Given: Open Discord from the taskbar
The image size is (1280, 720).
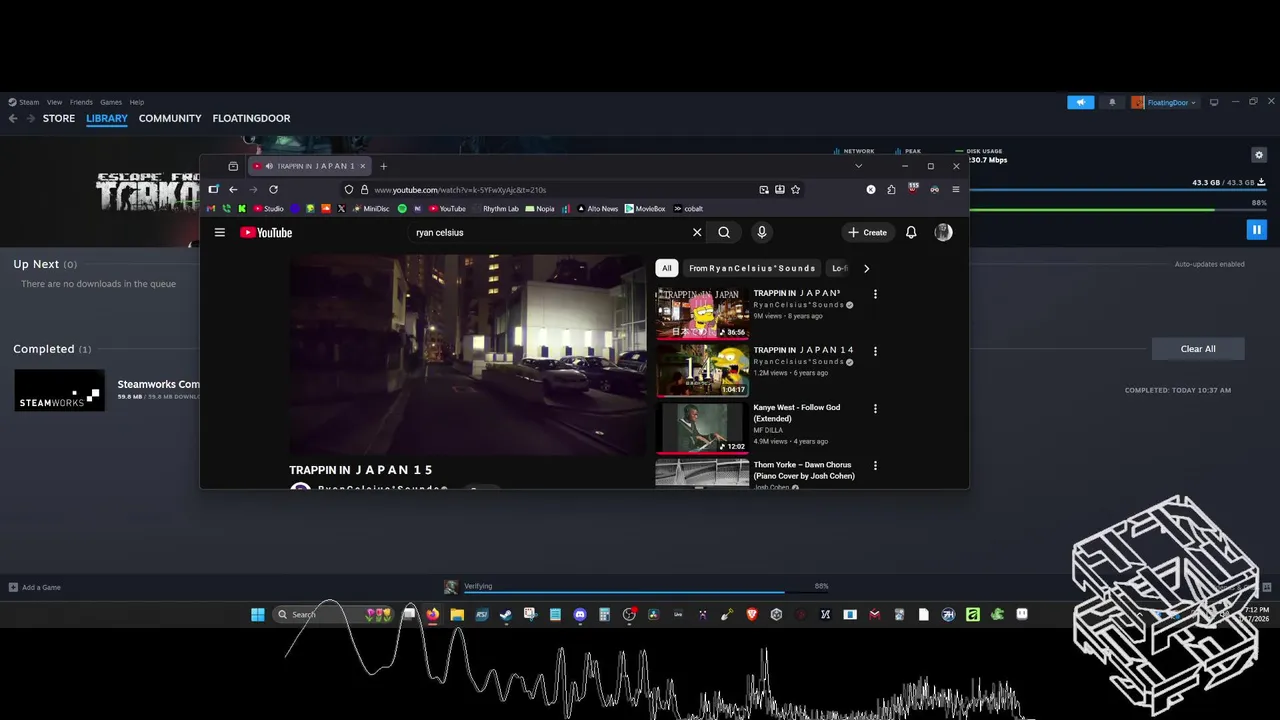Looking at the screenshot, I should (580, 614).
